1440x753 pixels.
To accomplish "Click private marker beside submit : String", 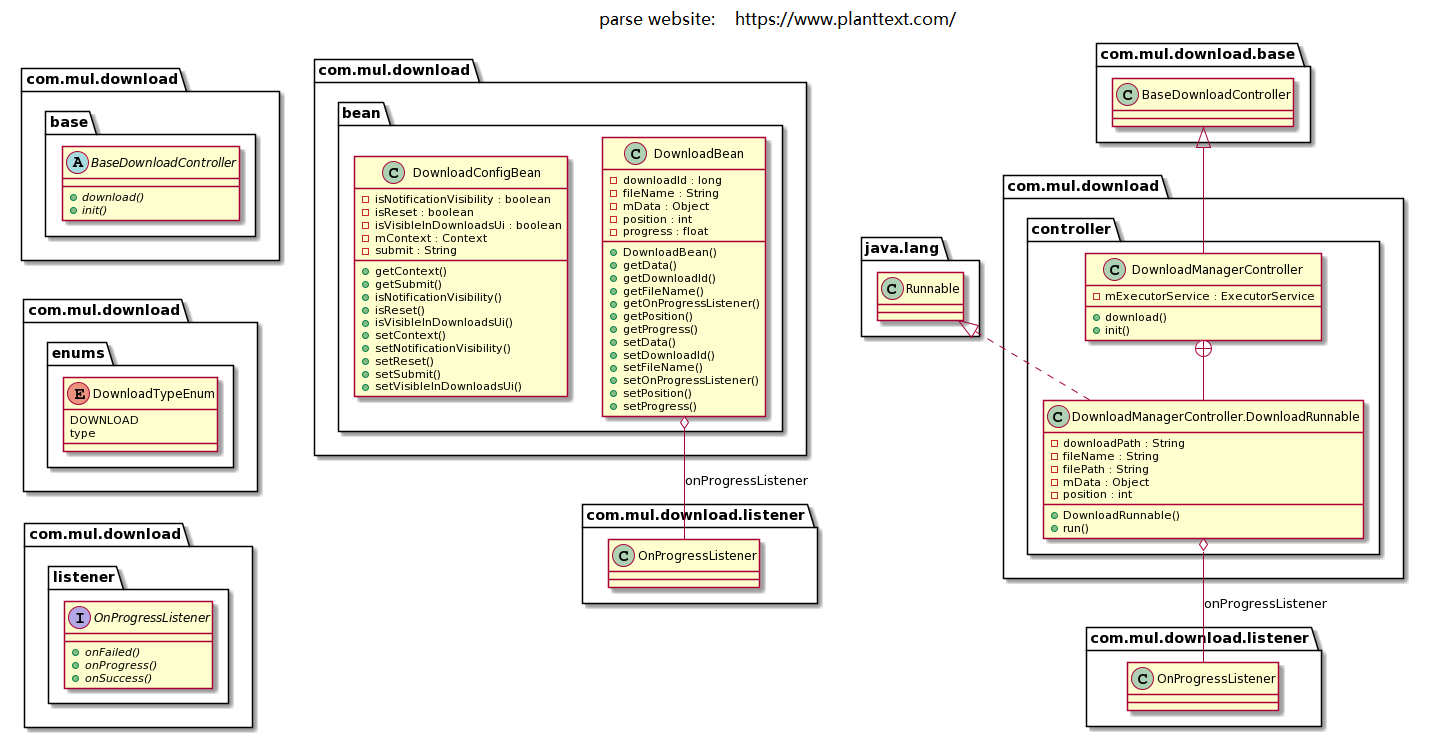I will click(366, 251).
